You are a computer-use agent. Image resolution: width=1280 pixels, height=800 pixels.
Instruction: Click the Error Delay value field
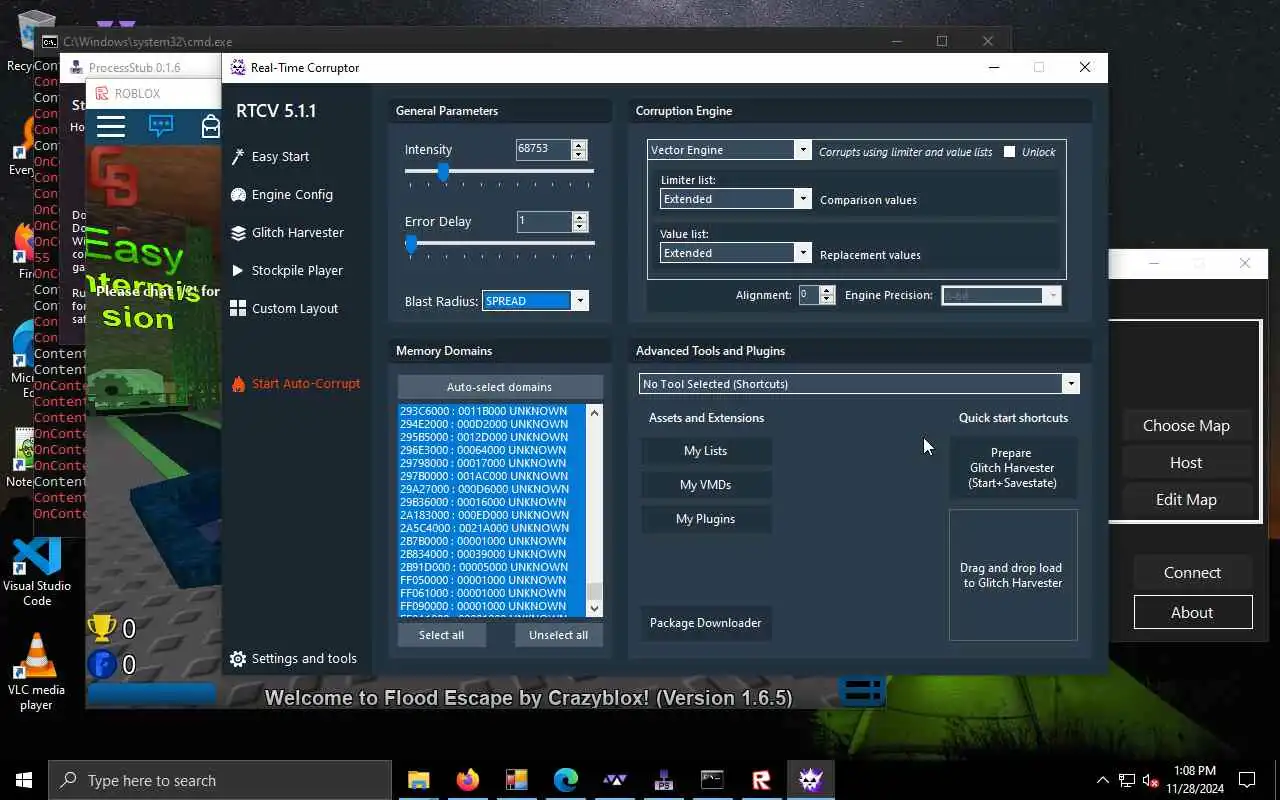point(543,221)
